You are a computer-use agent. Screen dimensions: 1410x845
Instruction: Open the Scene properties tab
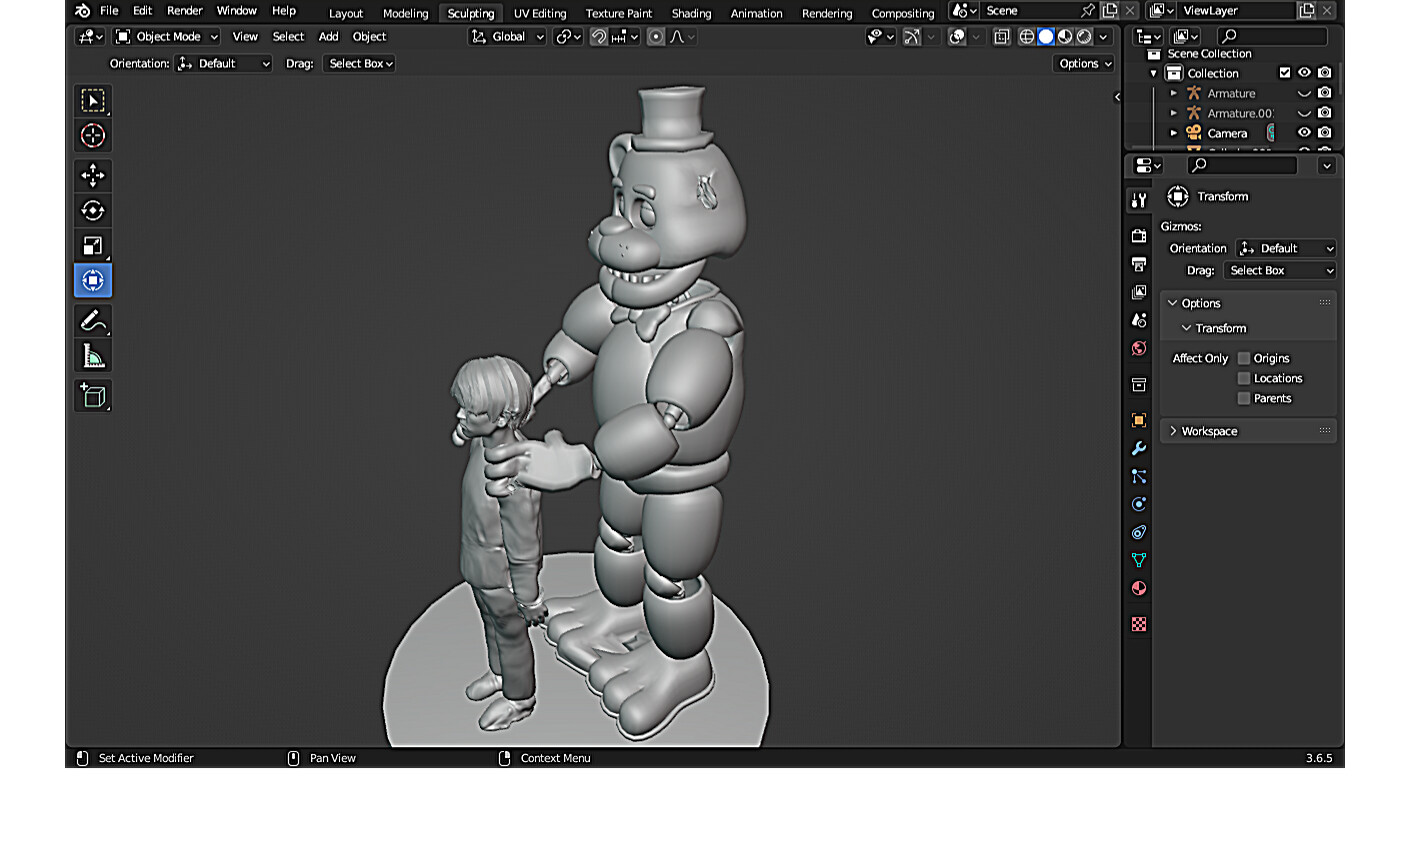(x=1138, y=320)
